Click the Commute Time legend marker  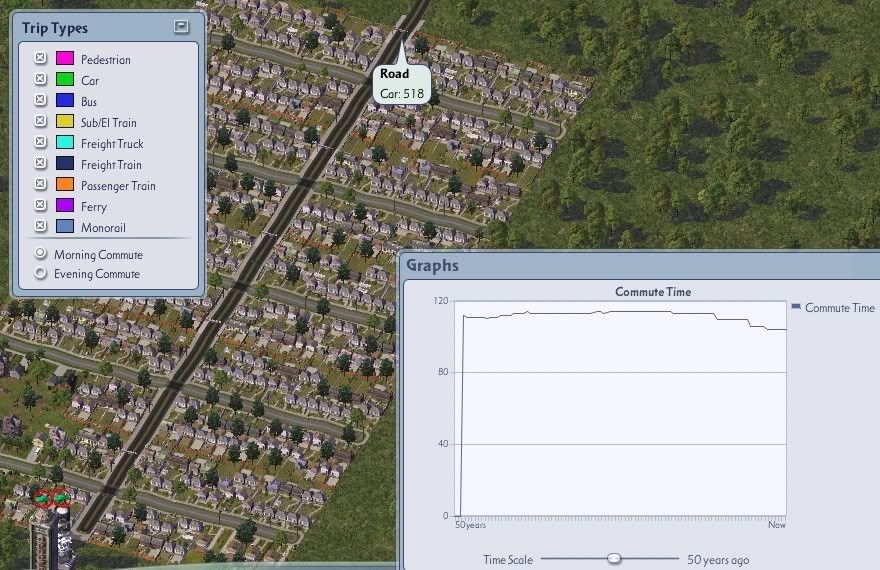796,306
